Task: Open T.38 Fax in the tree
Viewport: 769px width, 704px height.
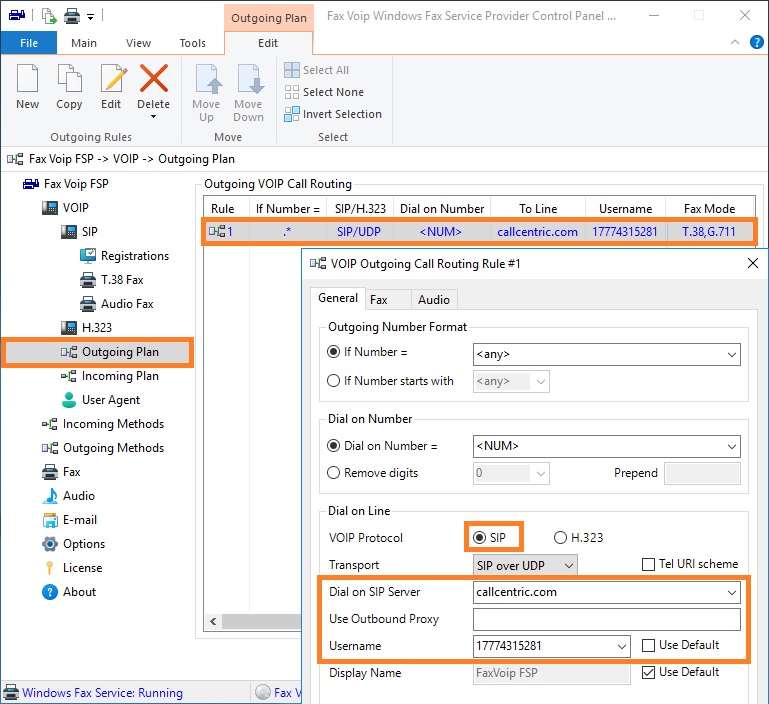Action: tap(112, 280)
